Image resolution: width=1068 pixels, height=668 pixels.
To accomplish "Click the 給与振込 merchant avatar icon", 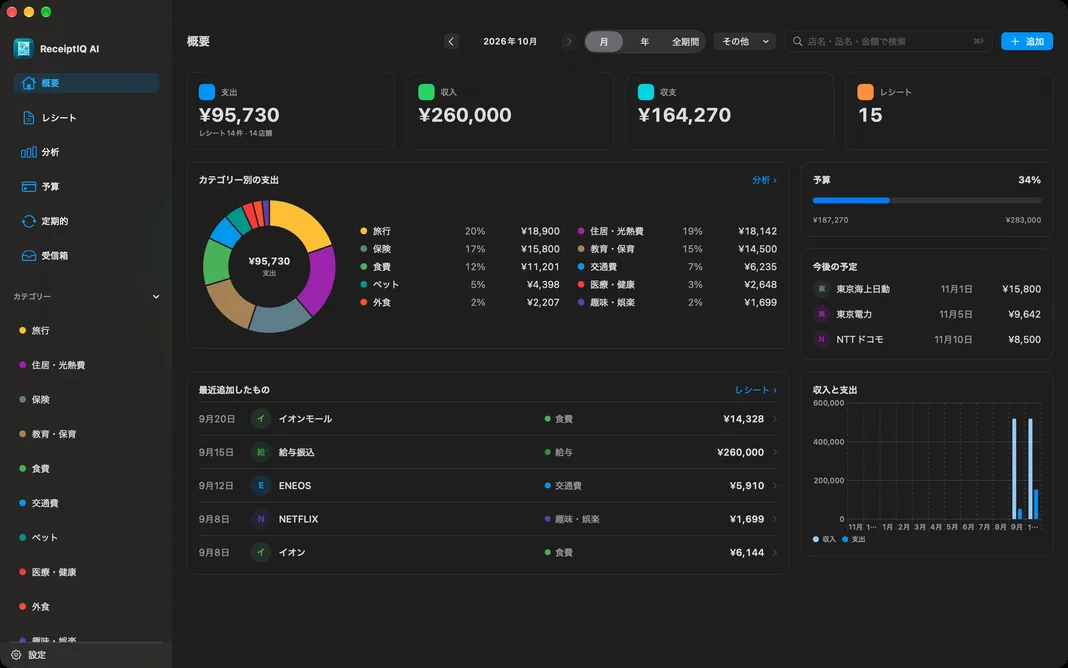I will tap(260, 452).
